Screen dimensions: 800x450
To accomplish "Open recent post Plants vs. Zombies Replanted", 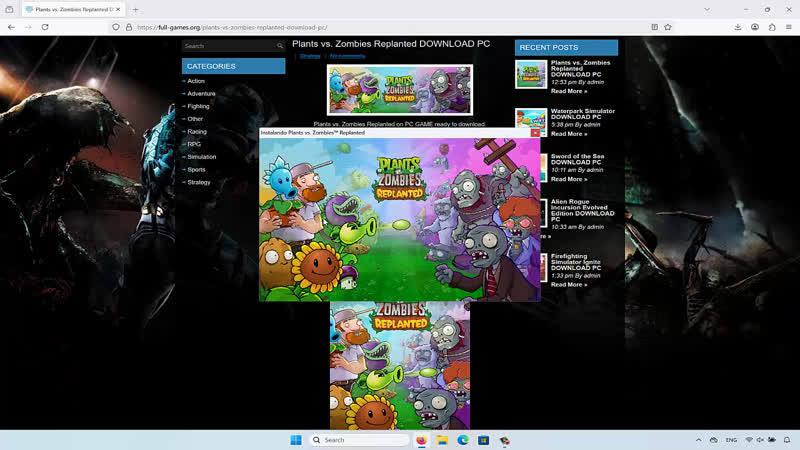I will [x=580, y=68].
